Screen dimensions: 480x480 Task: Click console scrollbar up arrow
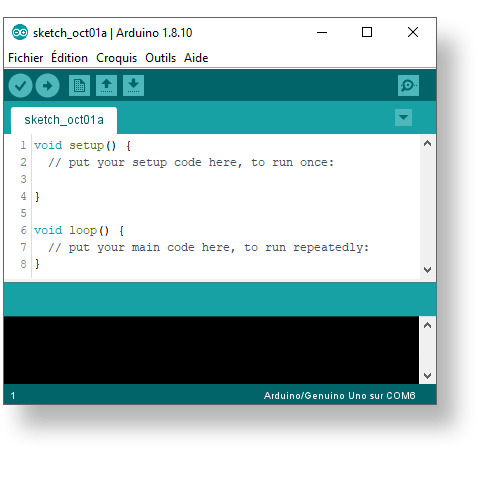coord(427,325)
